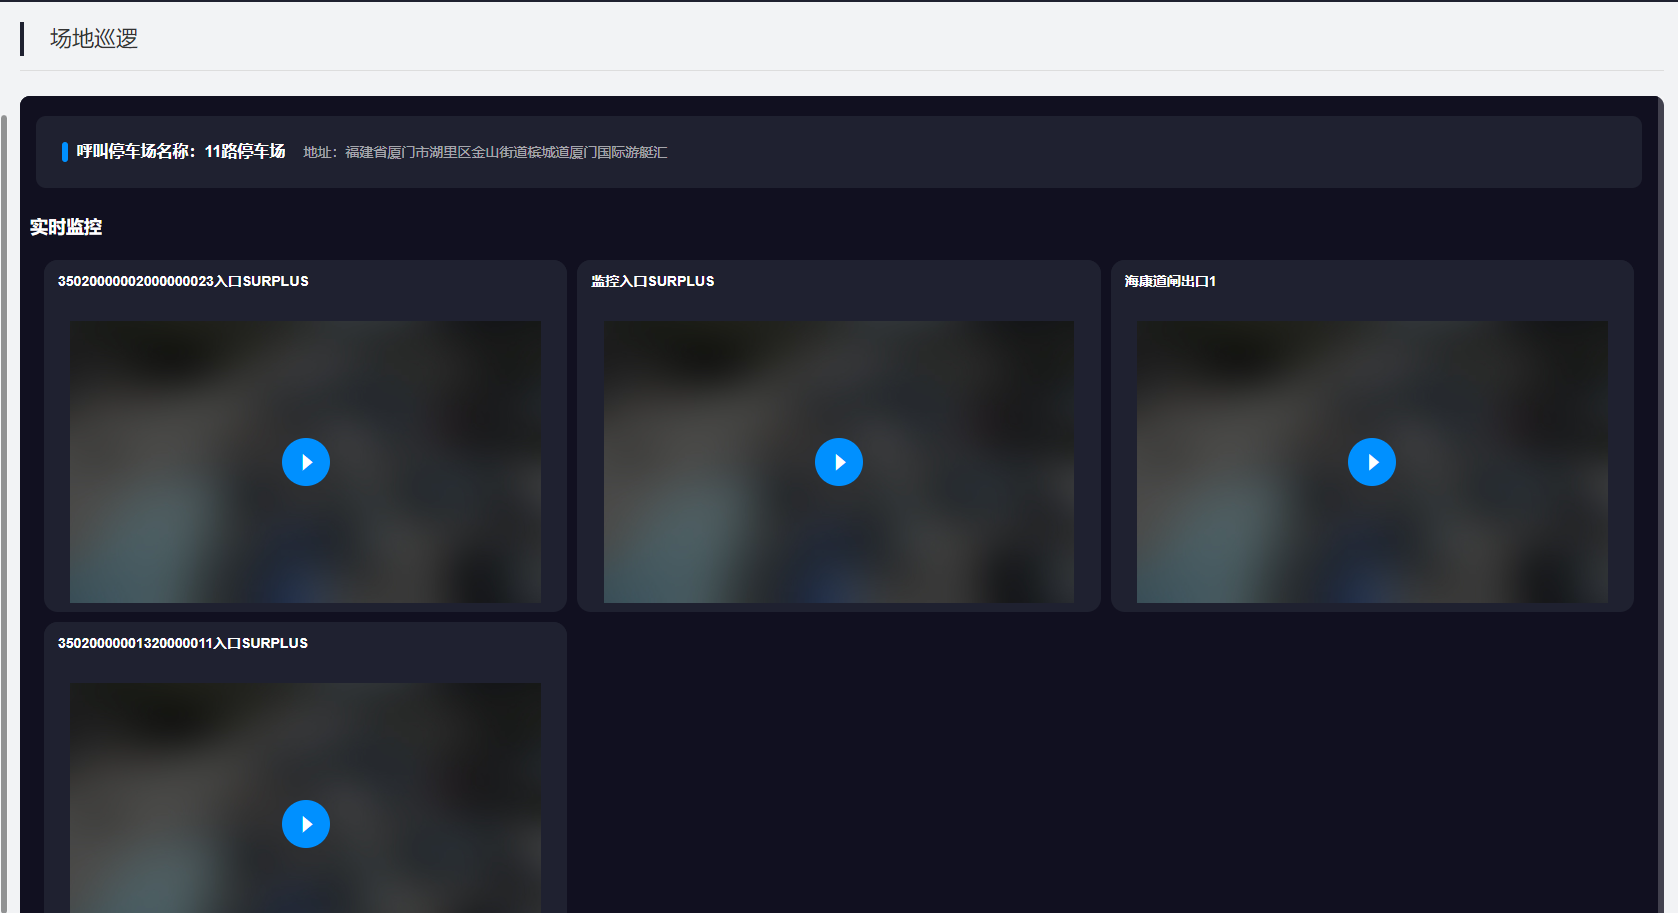Click the parking lot address text
Screen dimensions: 1678x913
pos(485,152)
